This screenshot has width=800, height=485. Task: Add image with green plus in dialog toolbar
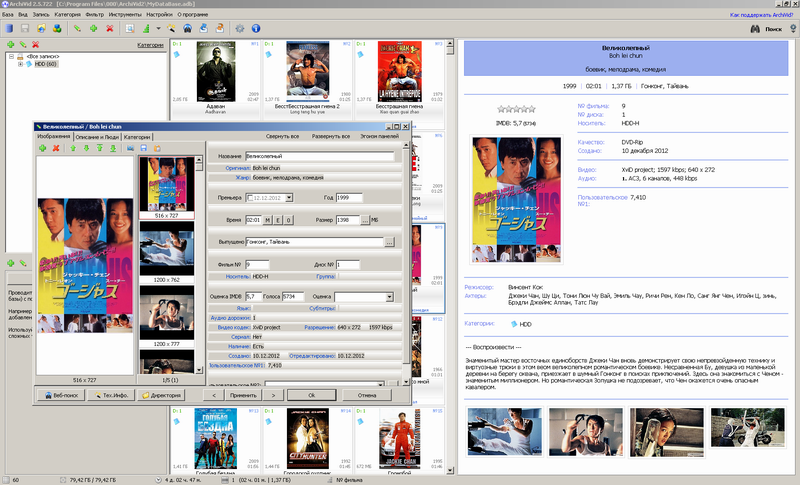click(x=42, y=148)
